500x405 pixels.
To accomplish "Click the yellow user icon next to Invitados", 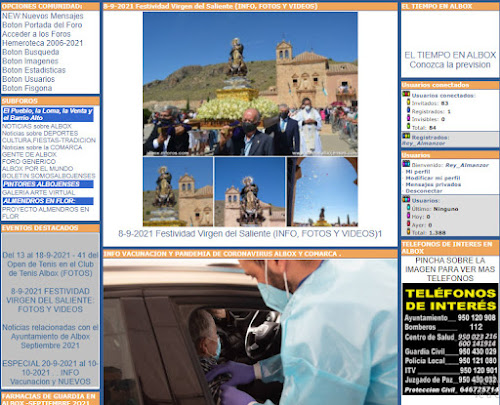I will [408, 102].
